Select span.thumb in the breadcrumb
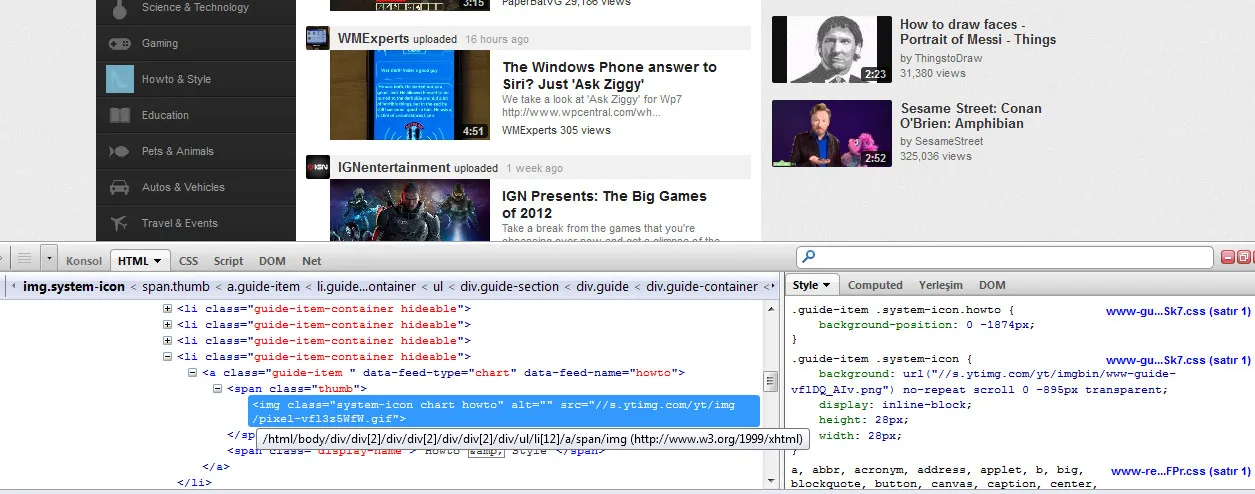1255x494 pixels. click(x=176, y=286)
